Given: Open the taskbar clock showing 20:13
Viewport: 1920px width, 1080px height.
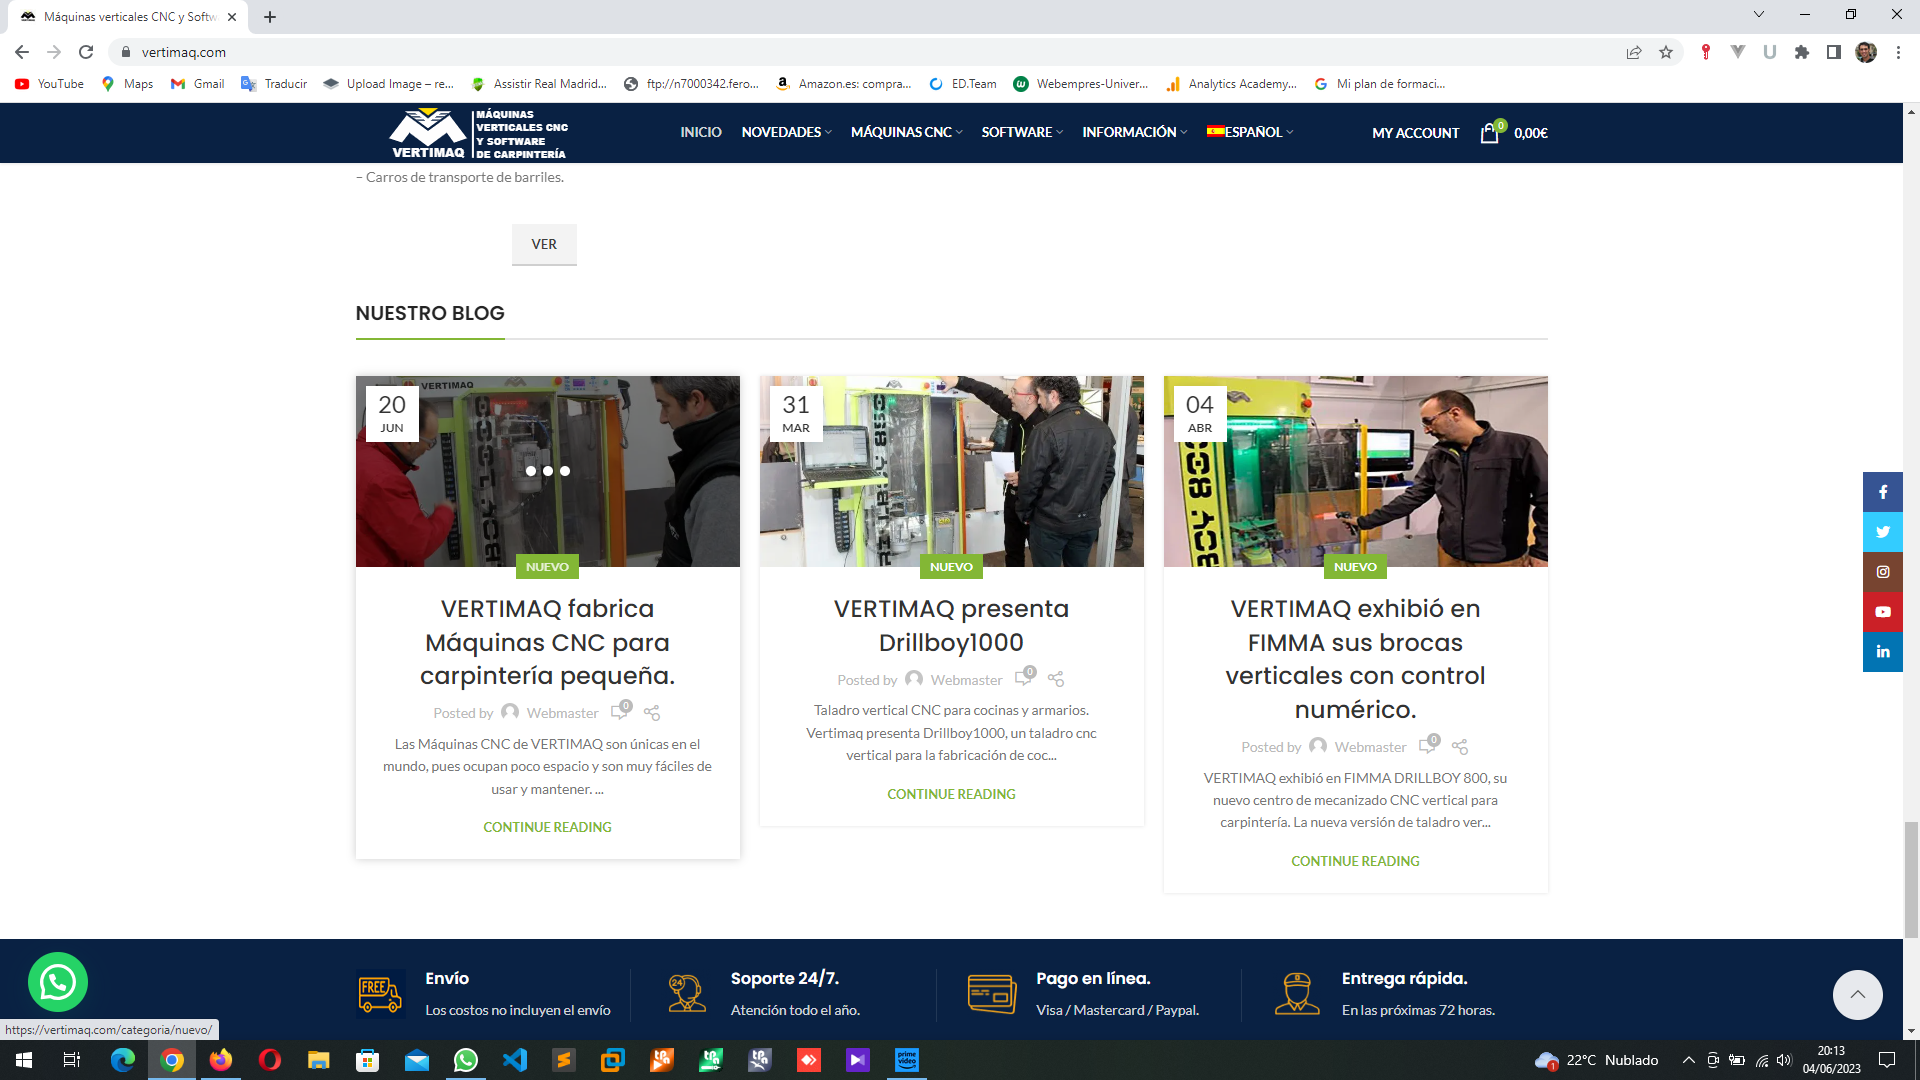Looking at the screenshot, I should [1831, 1060].
